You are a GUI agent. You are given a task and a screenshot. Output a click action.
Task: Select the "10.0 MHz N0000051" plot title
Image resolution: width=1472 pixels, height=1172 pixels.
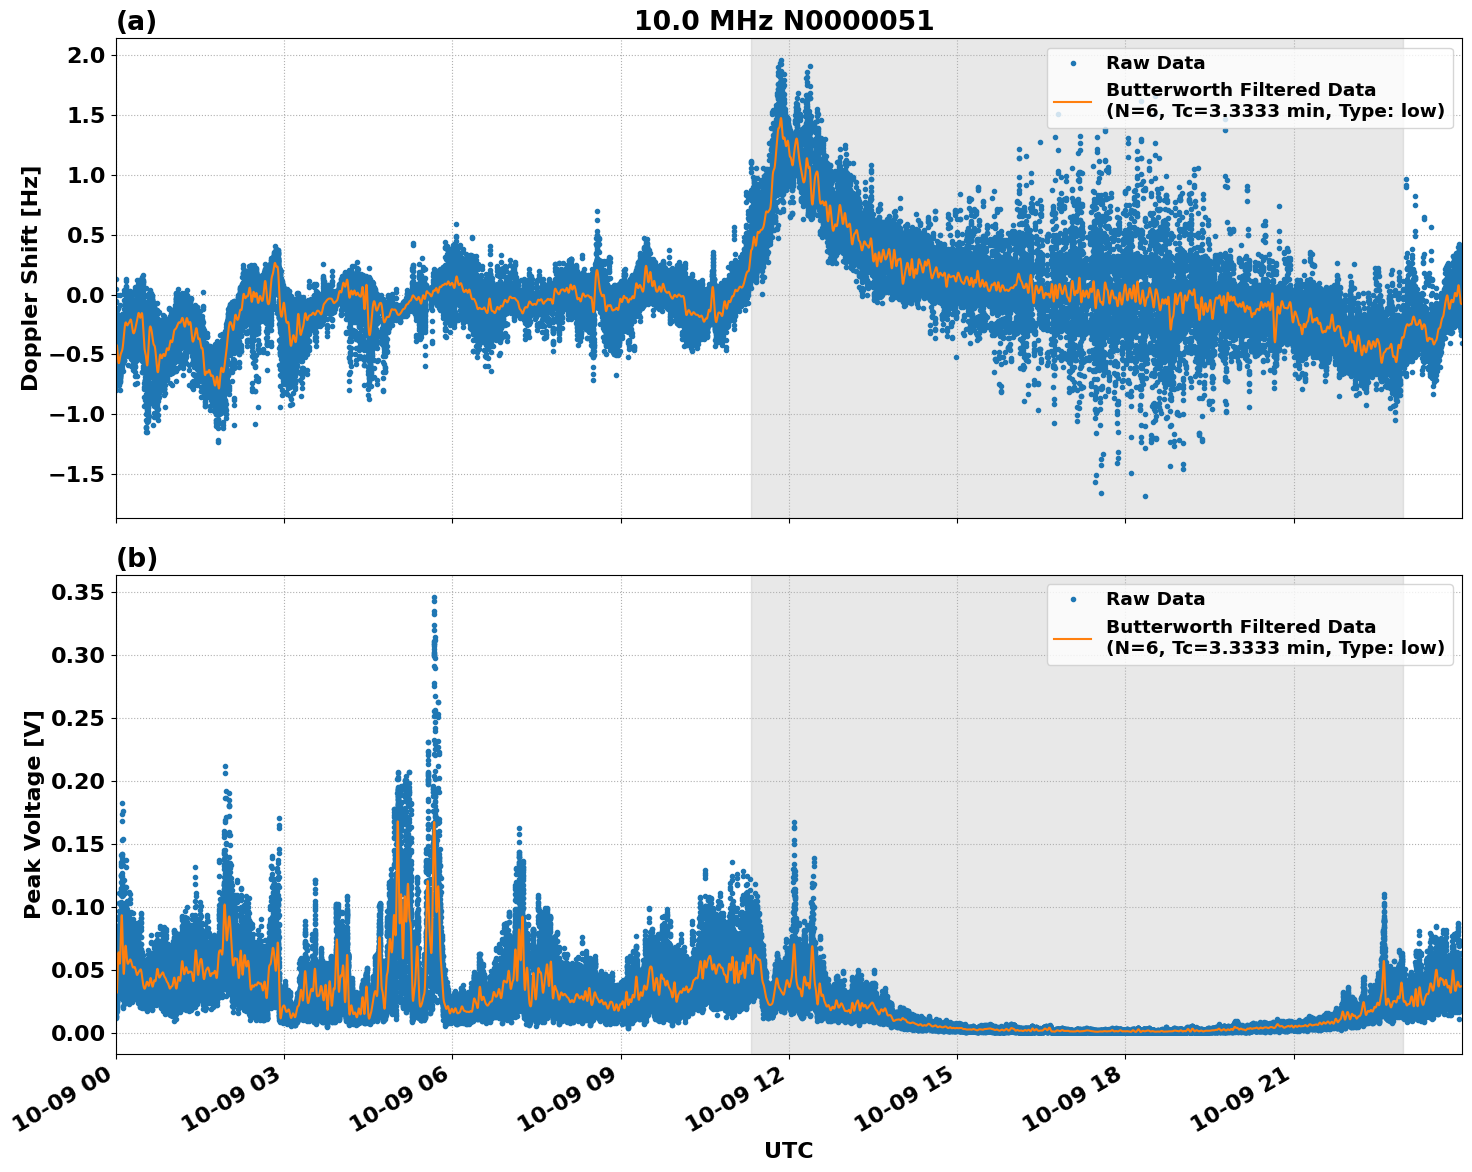click(783, 21)
